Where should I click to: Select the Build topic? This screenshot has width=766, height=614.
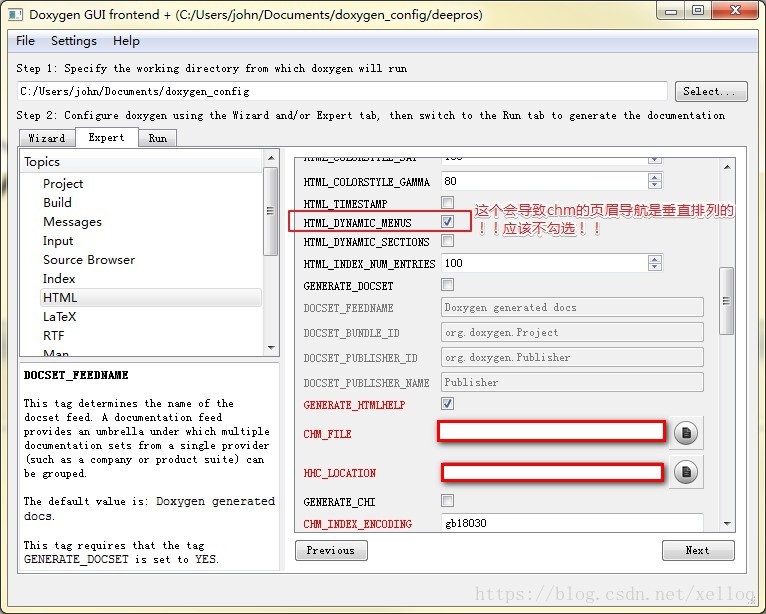point(57,203)
